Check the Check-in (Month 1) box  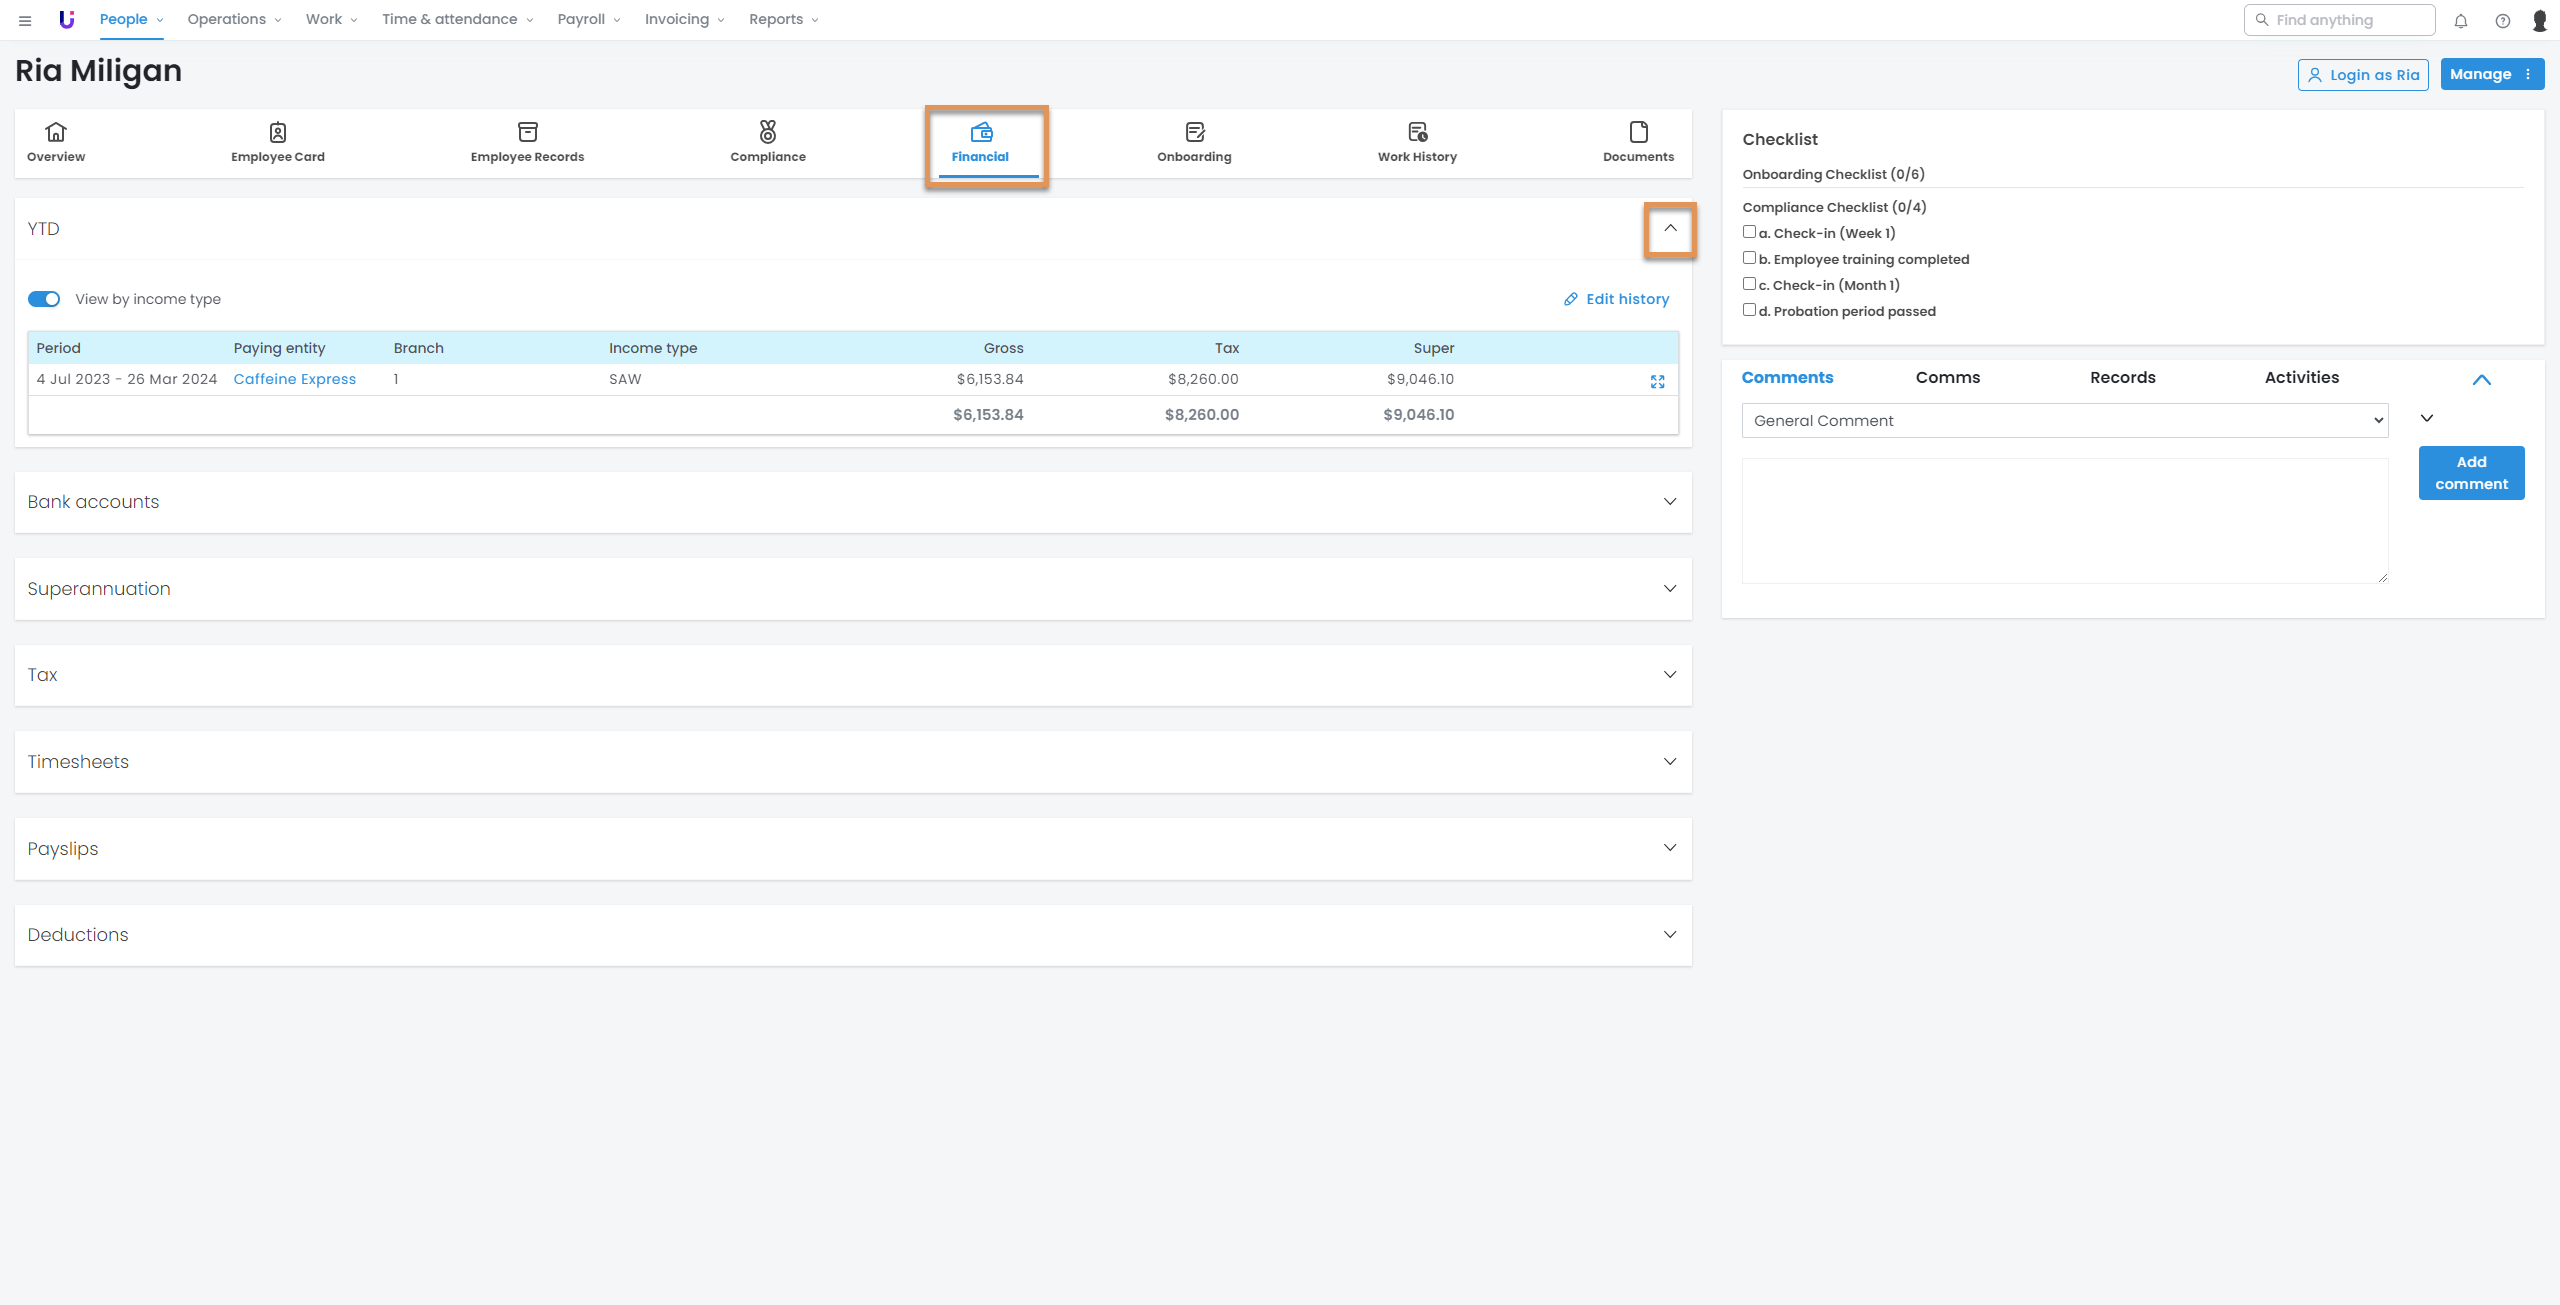[x=1749, y=284]
